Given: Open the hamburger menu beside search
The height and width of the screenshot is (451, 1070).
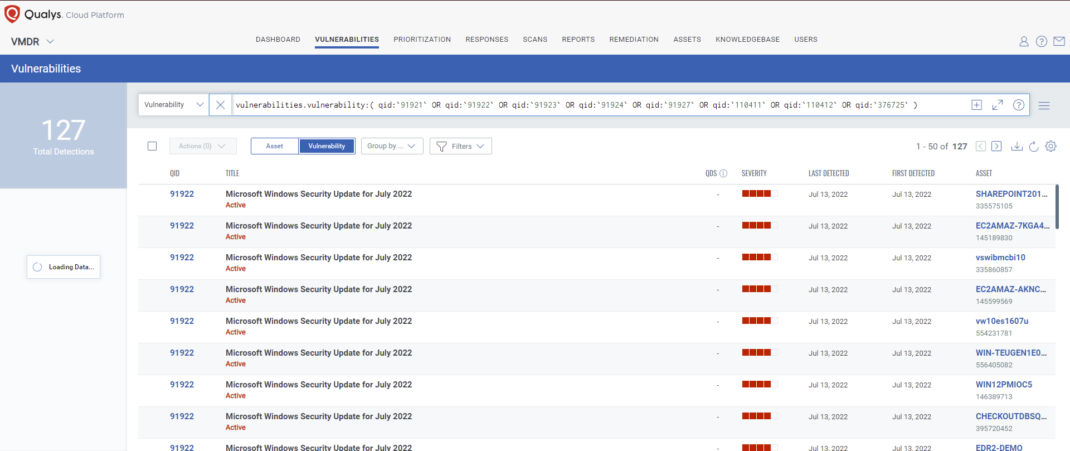Looking at the screenshot, I should pos(1044,105).
